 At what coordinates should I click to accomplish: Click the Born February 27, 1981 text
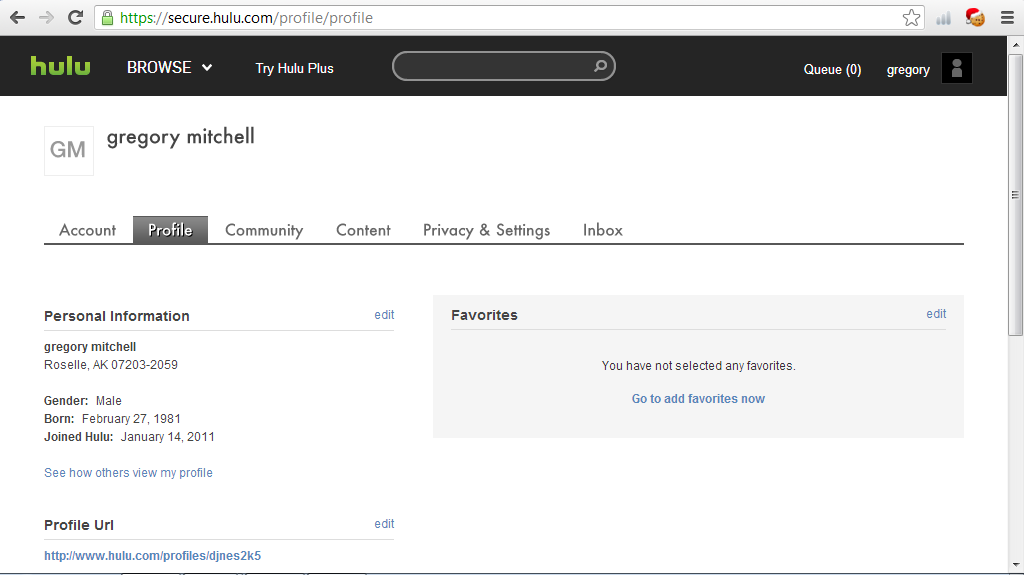click(x=112, y=419)
